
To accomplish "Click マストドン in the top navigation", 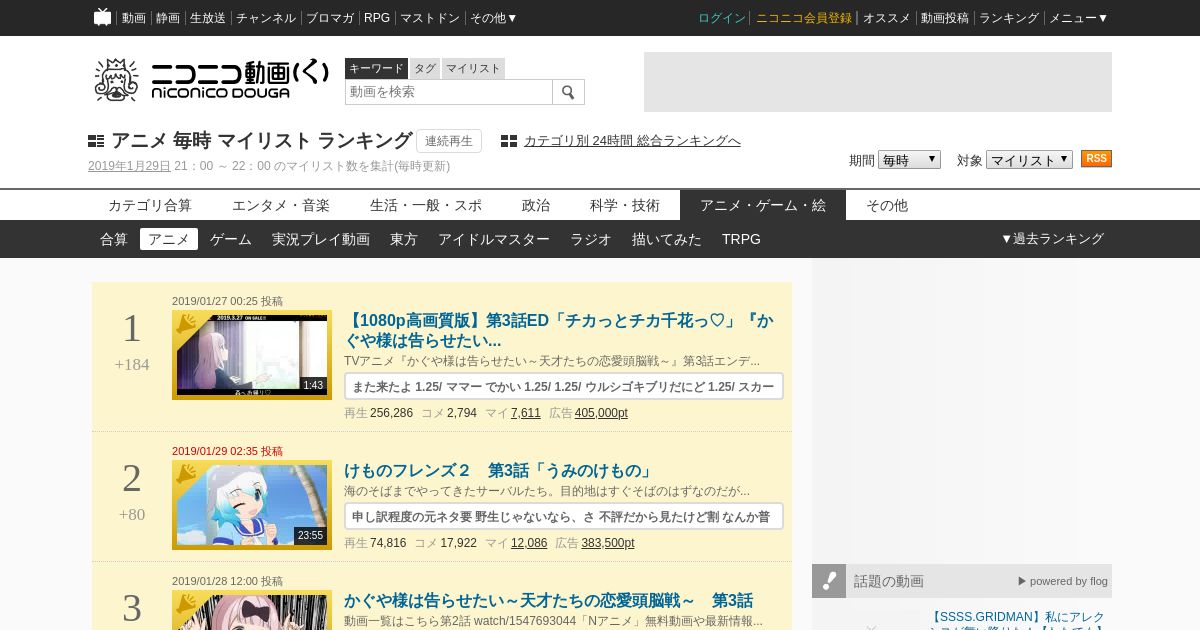I will click(430, 18).
